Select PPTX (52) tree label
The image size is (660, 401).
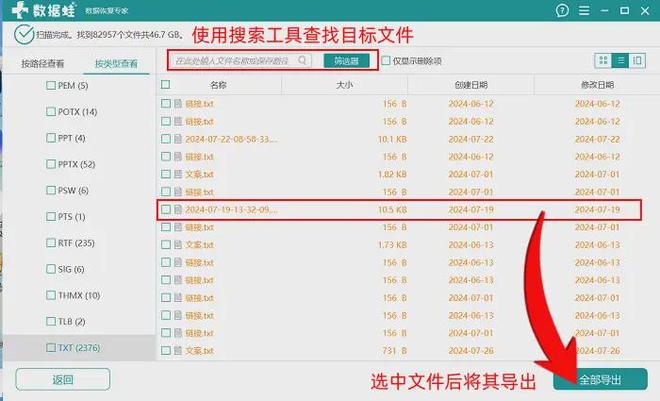[x=77, y=164]
